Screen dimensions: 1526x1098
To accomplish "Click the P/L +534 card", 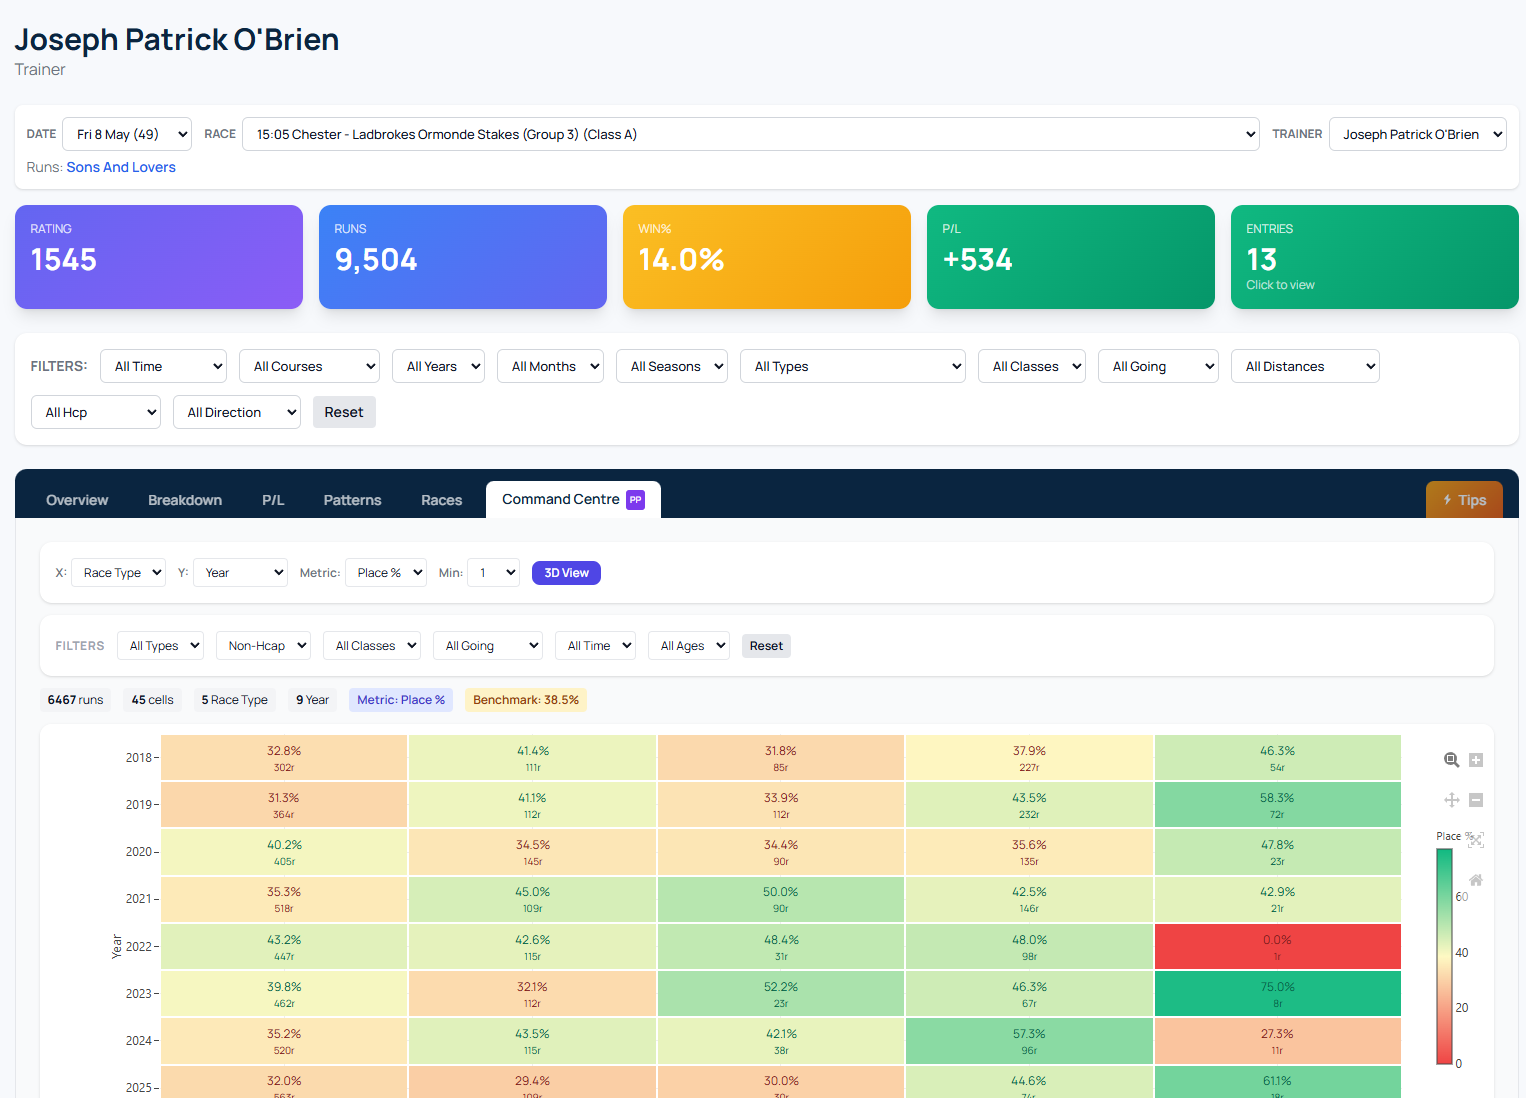I will coord(1071,257).
